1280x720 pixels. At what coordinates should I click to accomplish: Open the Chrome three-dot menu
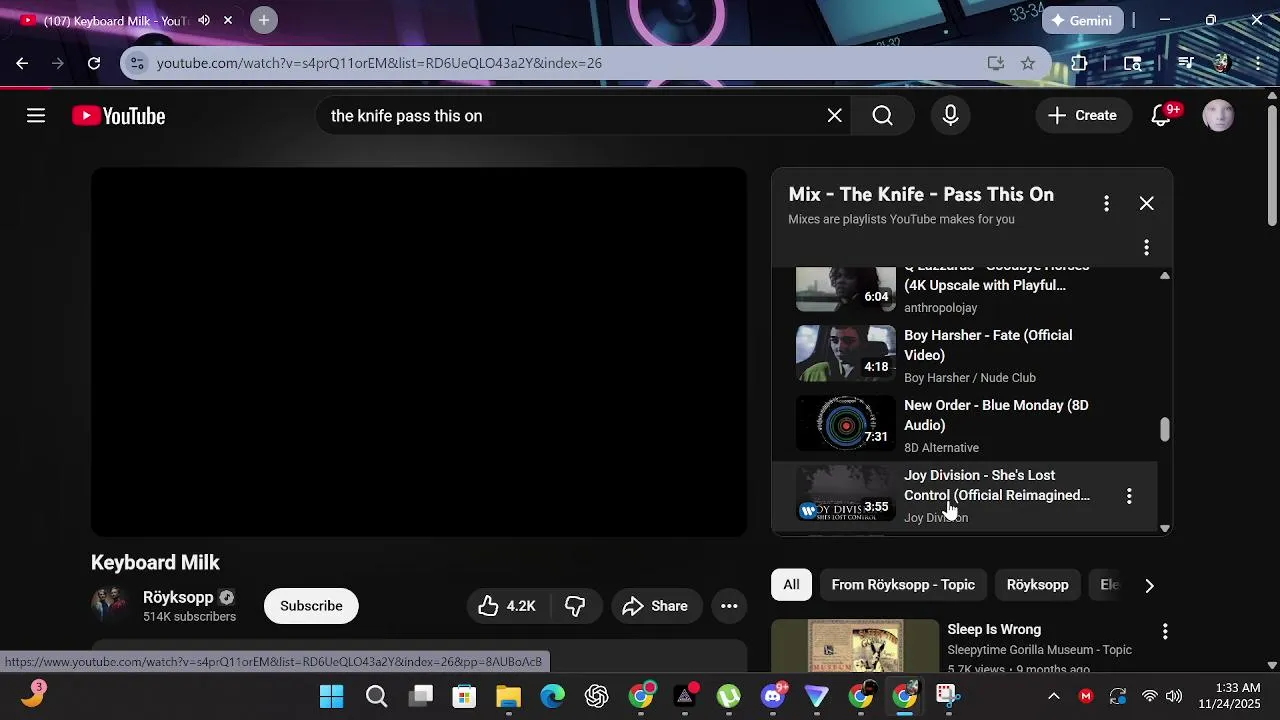[1258, 63]
